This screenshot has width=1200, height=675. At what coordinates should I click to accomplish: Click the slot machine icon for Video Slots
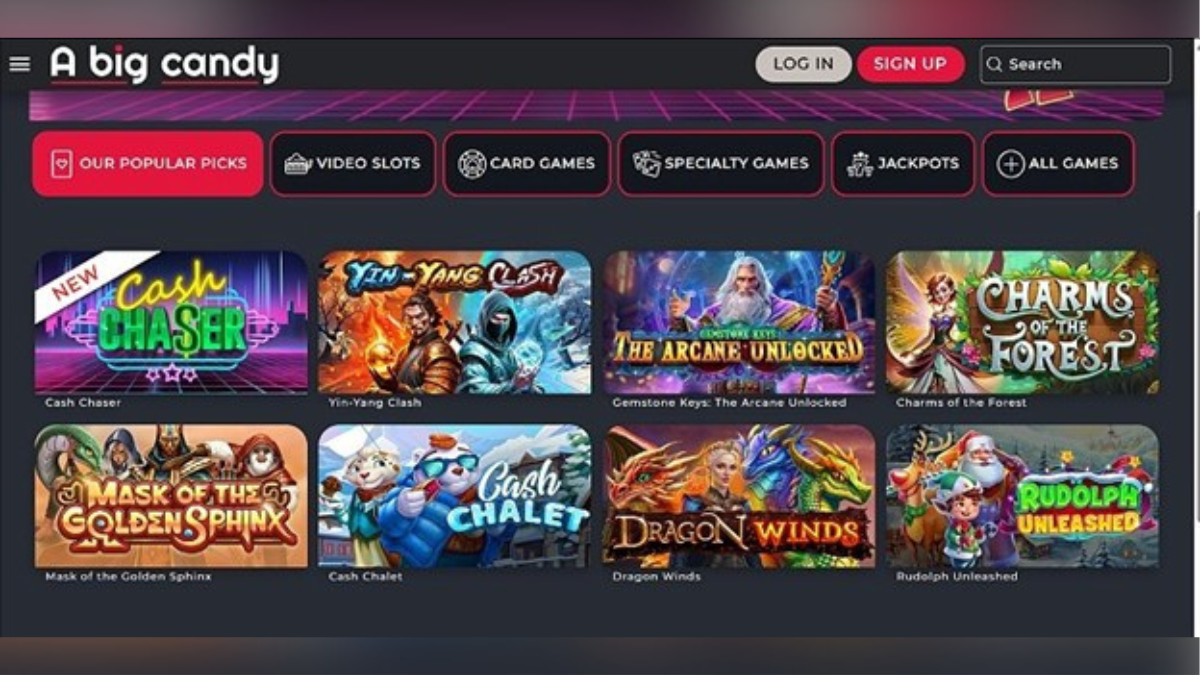[298, 163]
